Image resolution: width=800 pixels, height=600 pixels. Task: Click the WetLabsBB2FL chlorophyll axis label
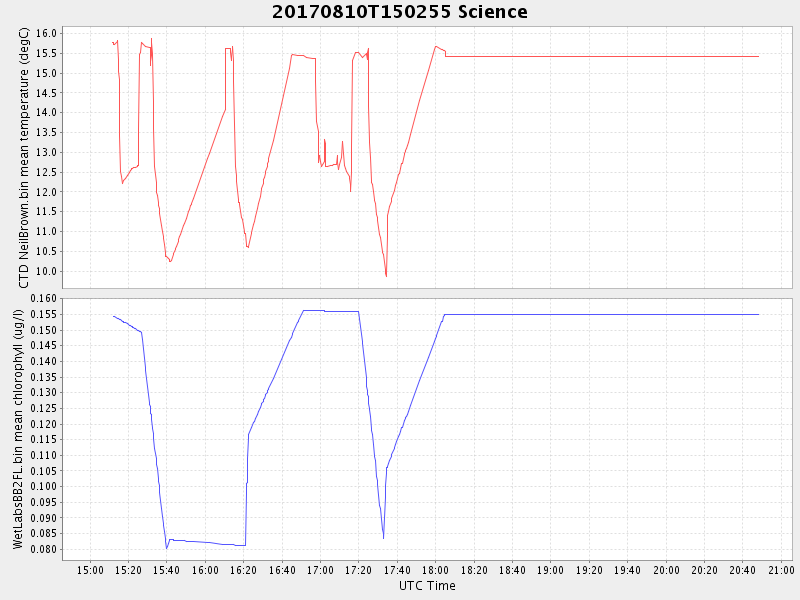pos(17,428)
